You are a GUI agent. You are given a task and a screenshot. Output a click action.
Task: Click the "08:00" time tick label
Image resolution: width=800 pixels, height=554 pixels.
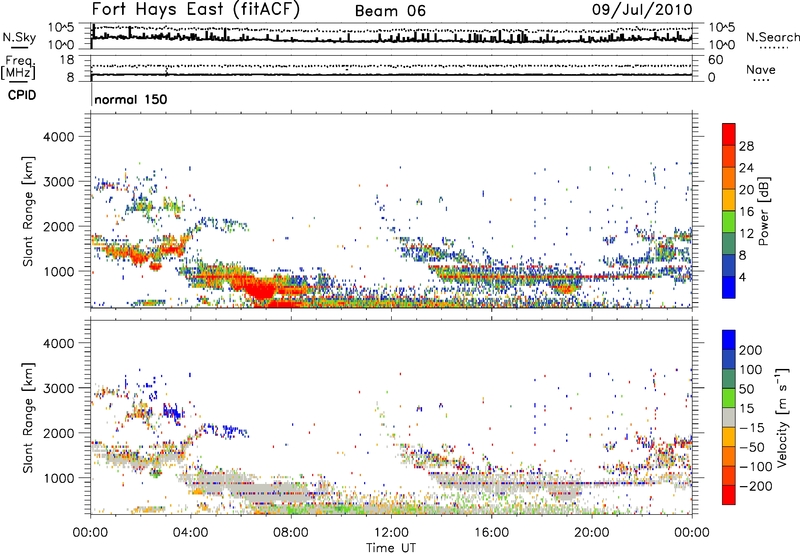pyautogui.click(x=291, y=533)
